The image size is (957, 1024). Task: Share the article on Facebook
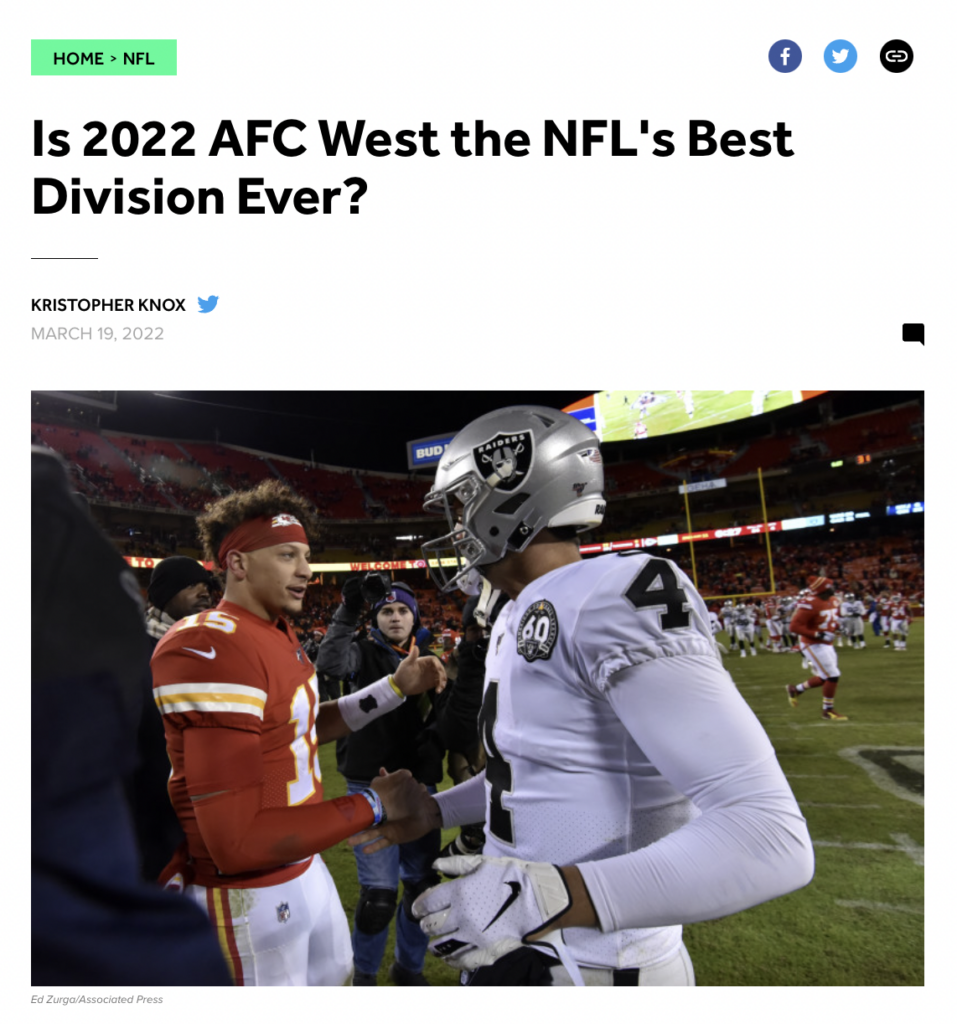coord(785,56)
